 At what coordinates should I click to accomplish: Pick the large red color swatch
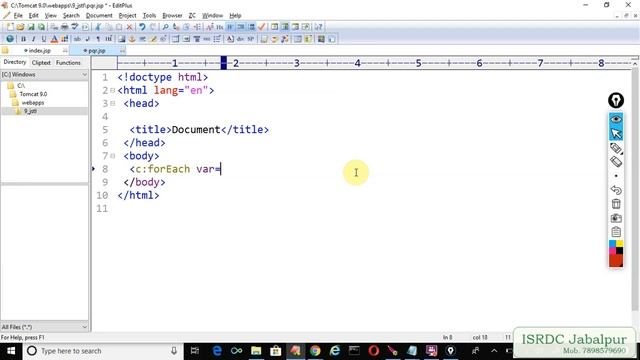(x=616, y=260)
